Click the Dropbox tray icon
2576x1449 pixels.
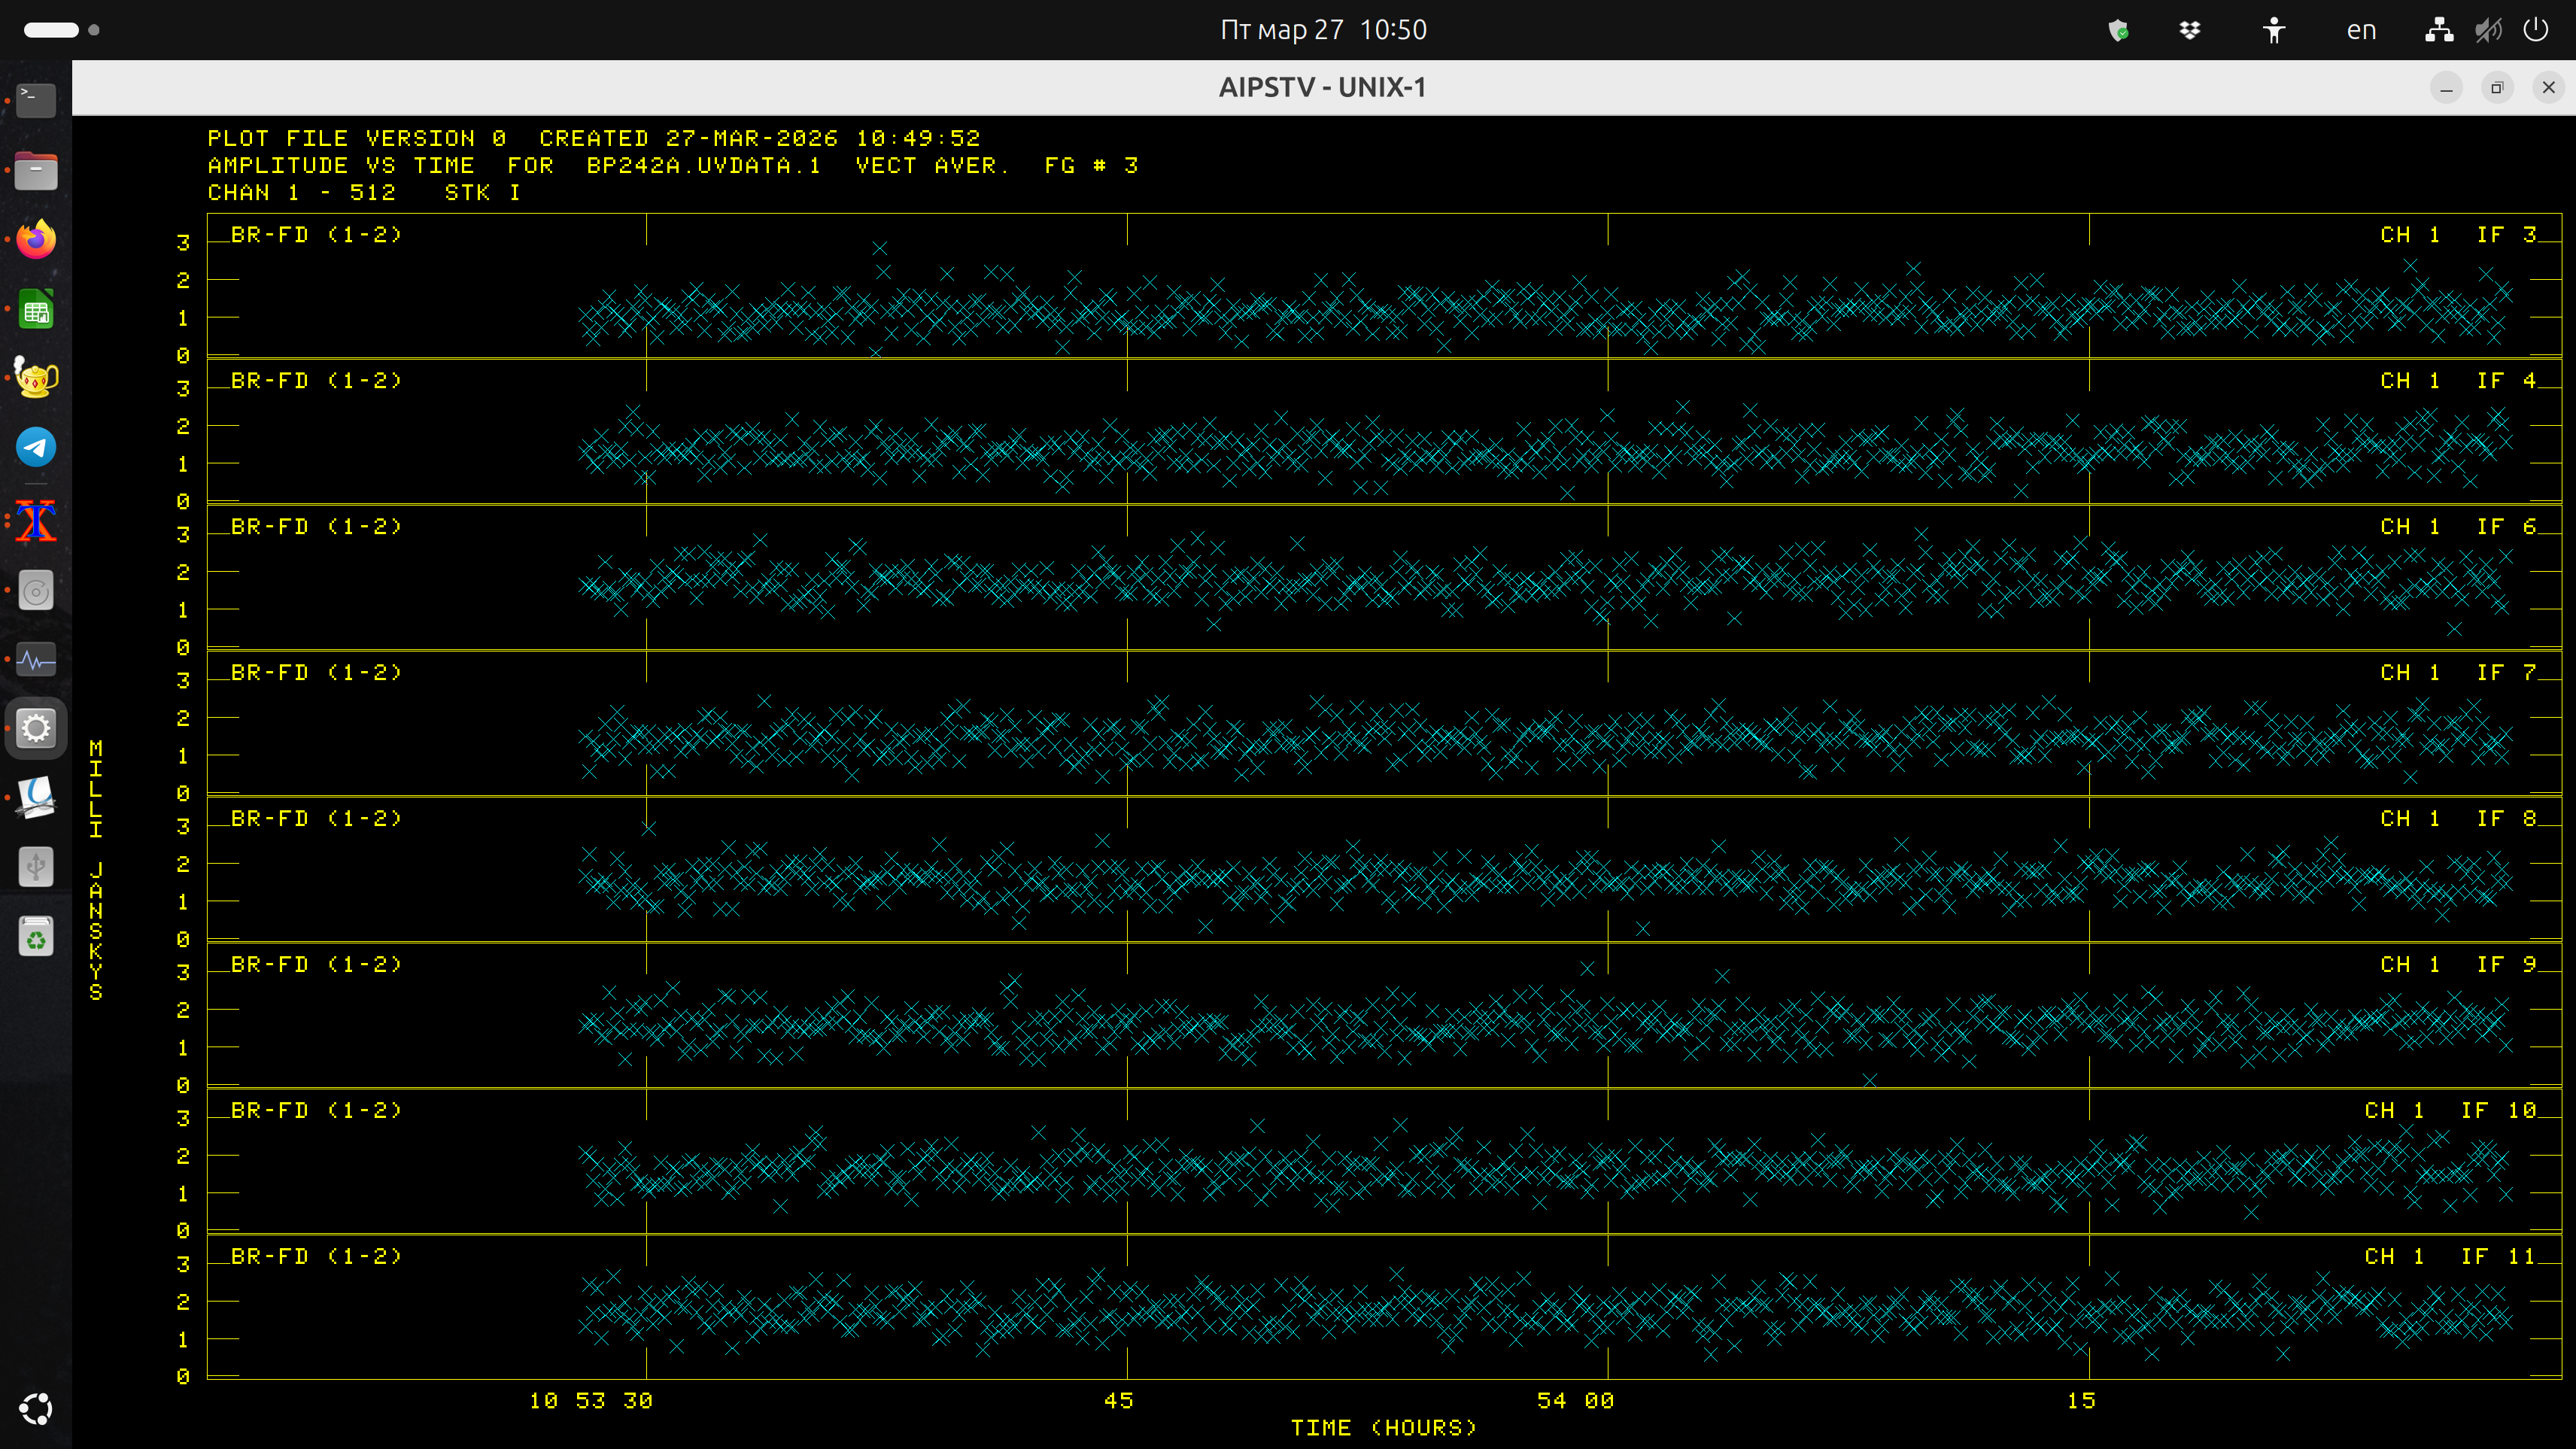click(x=2190, y=30)
